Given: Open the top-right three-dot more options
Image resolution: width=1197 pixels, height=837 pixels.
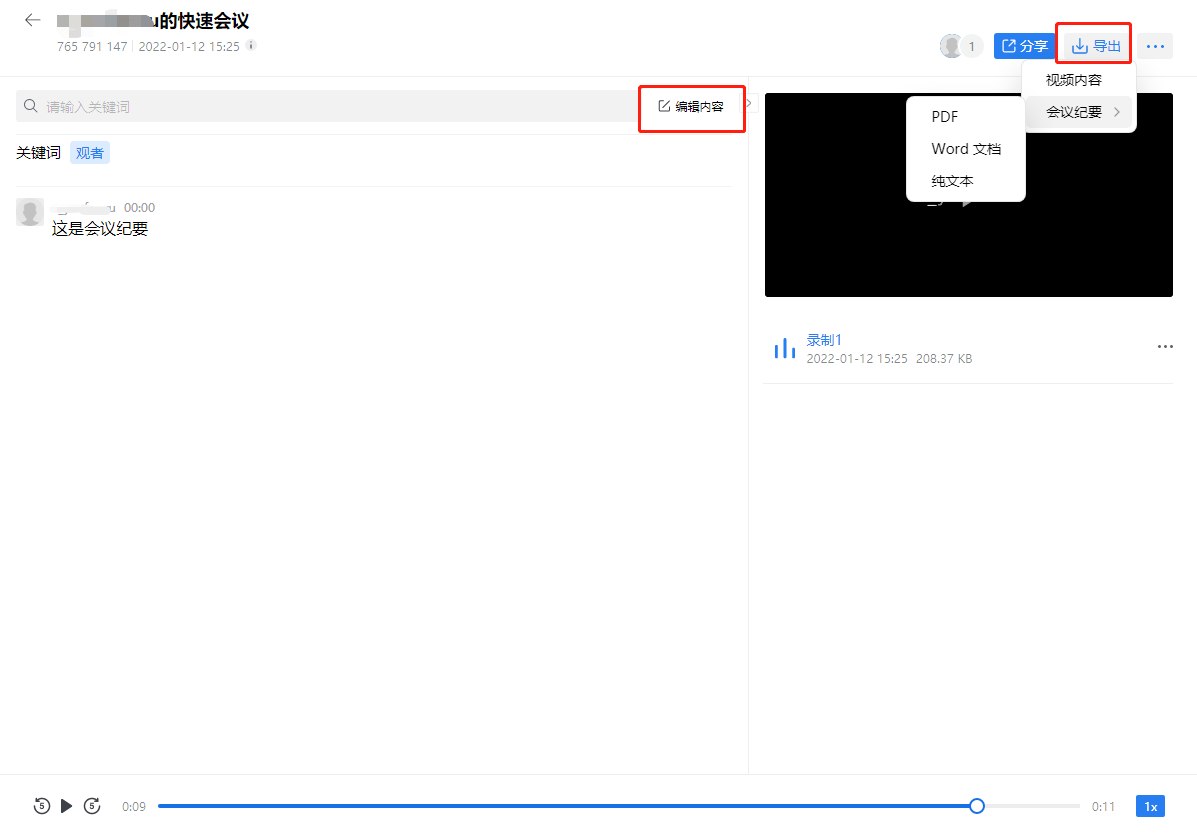Looking at the screenshot, I should coord(1155,47).
